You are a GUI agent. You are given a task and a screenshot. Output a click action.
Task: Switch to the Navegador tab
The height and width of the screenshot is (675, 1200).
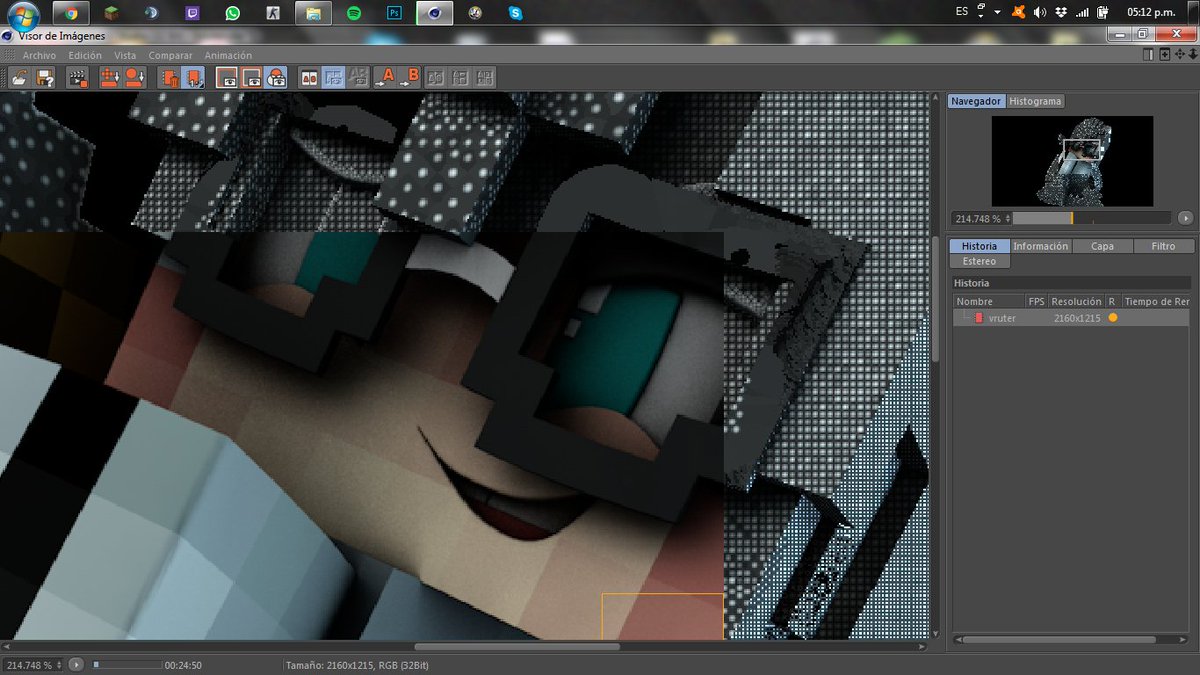click(976, 101)
